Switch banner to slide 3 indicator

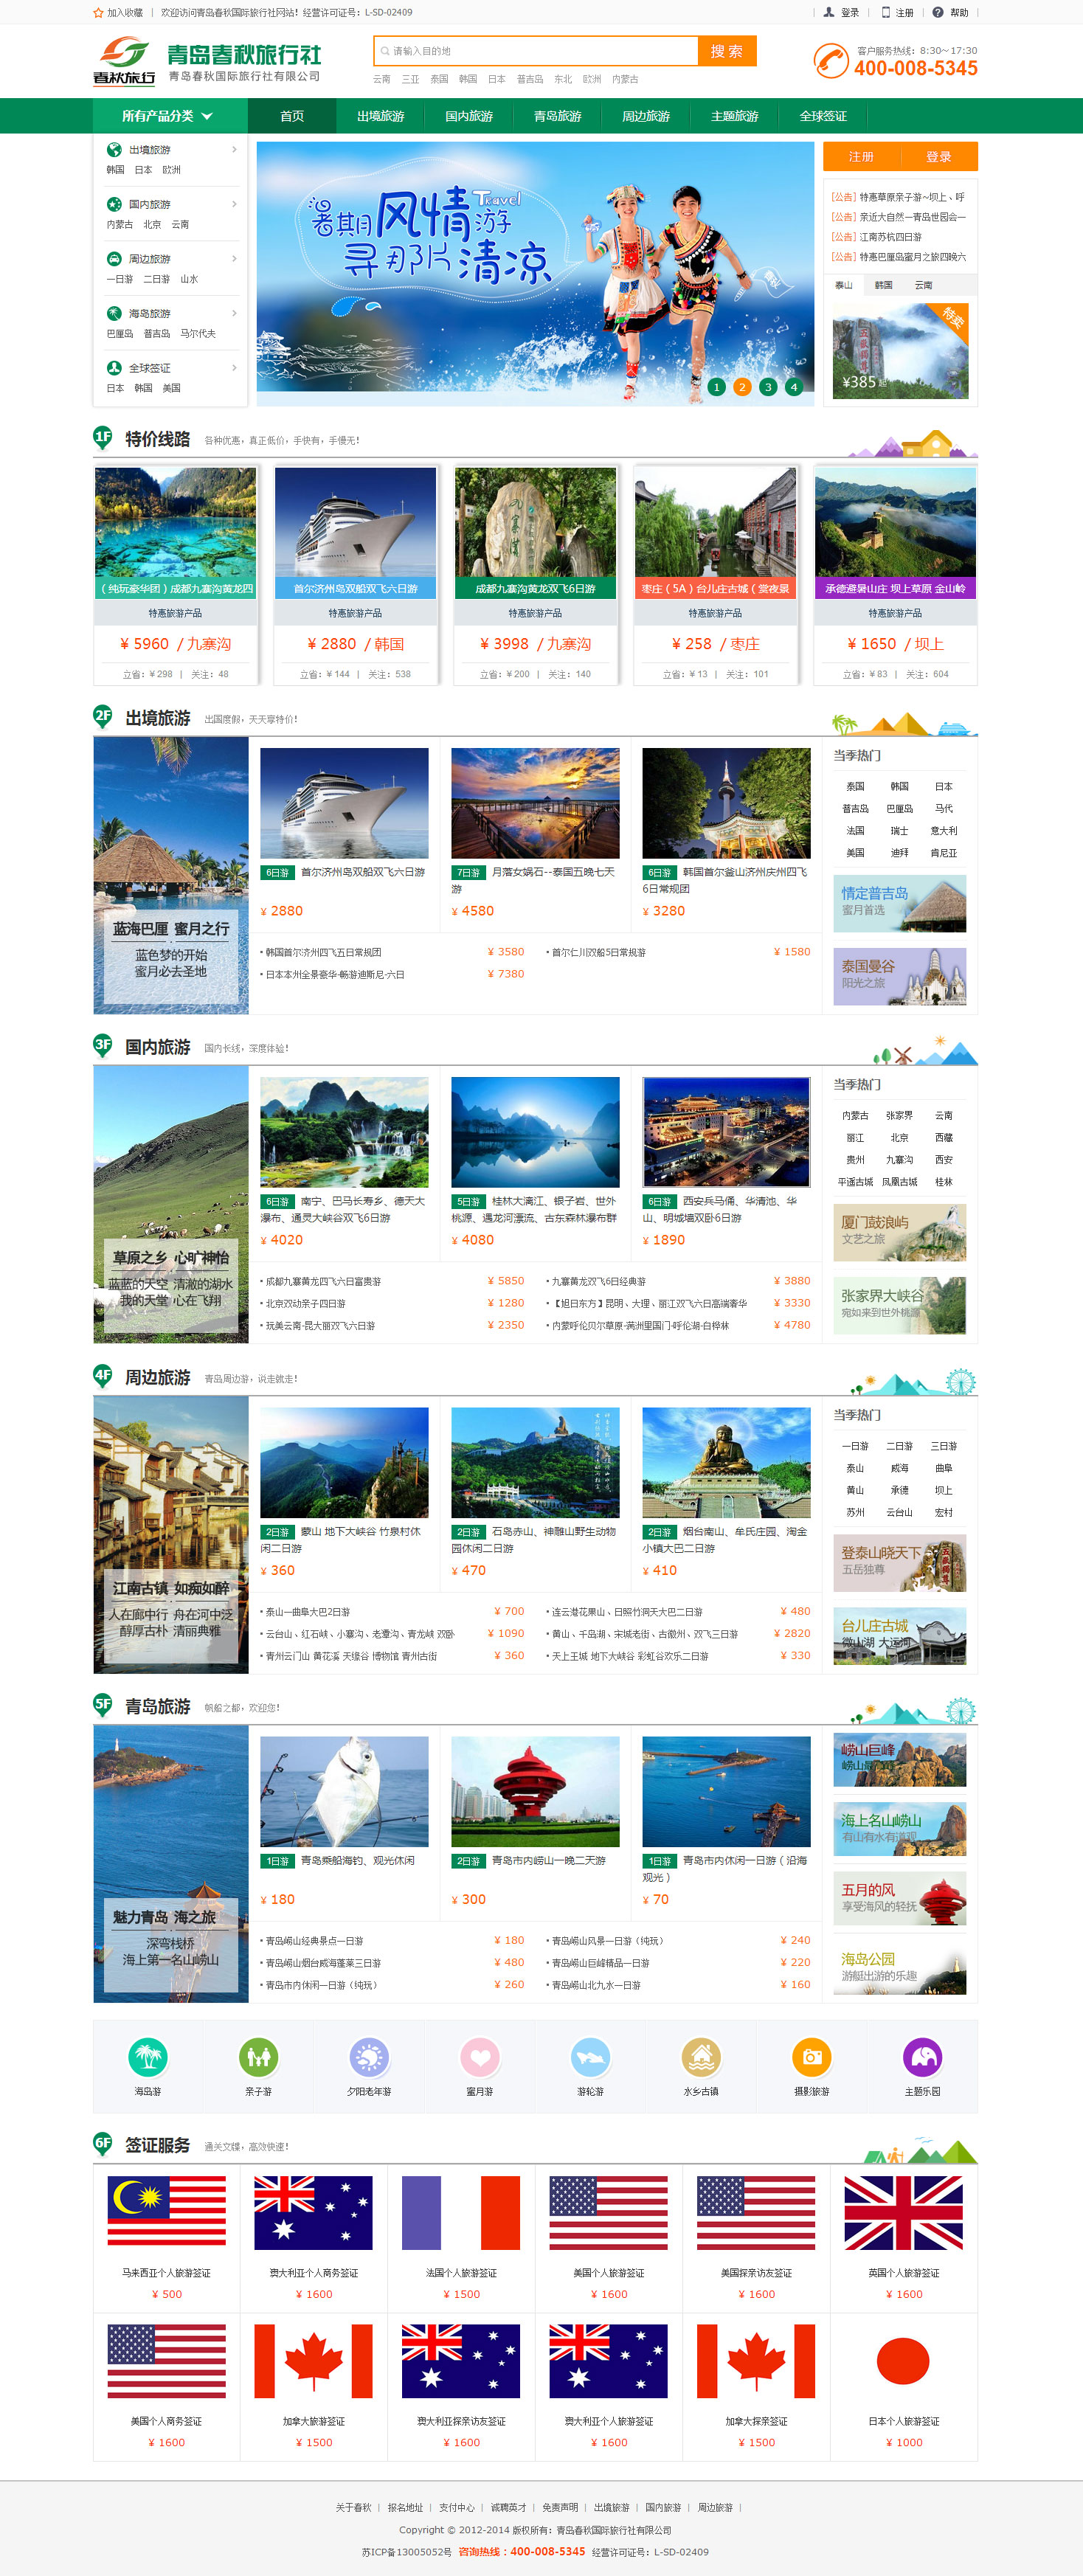point(768,387)
